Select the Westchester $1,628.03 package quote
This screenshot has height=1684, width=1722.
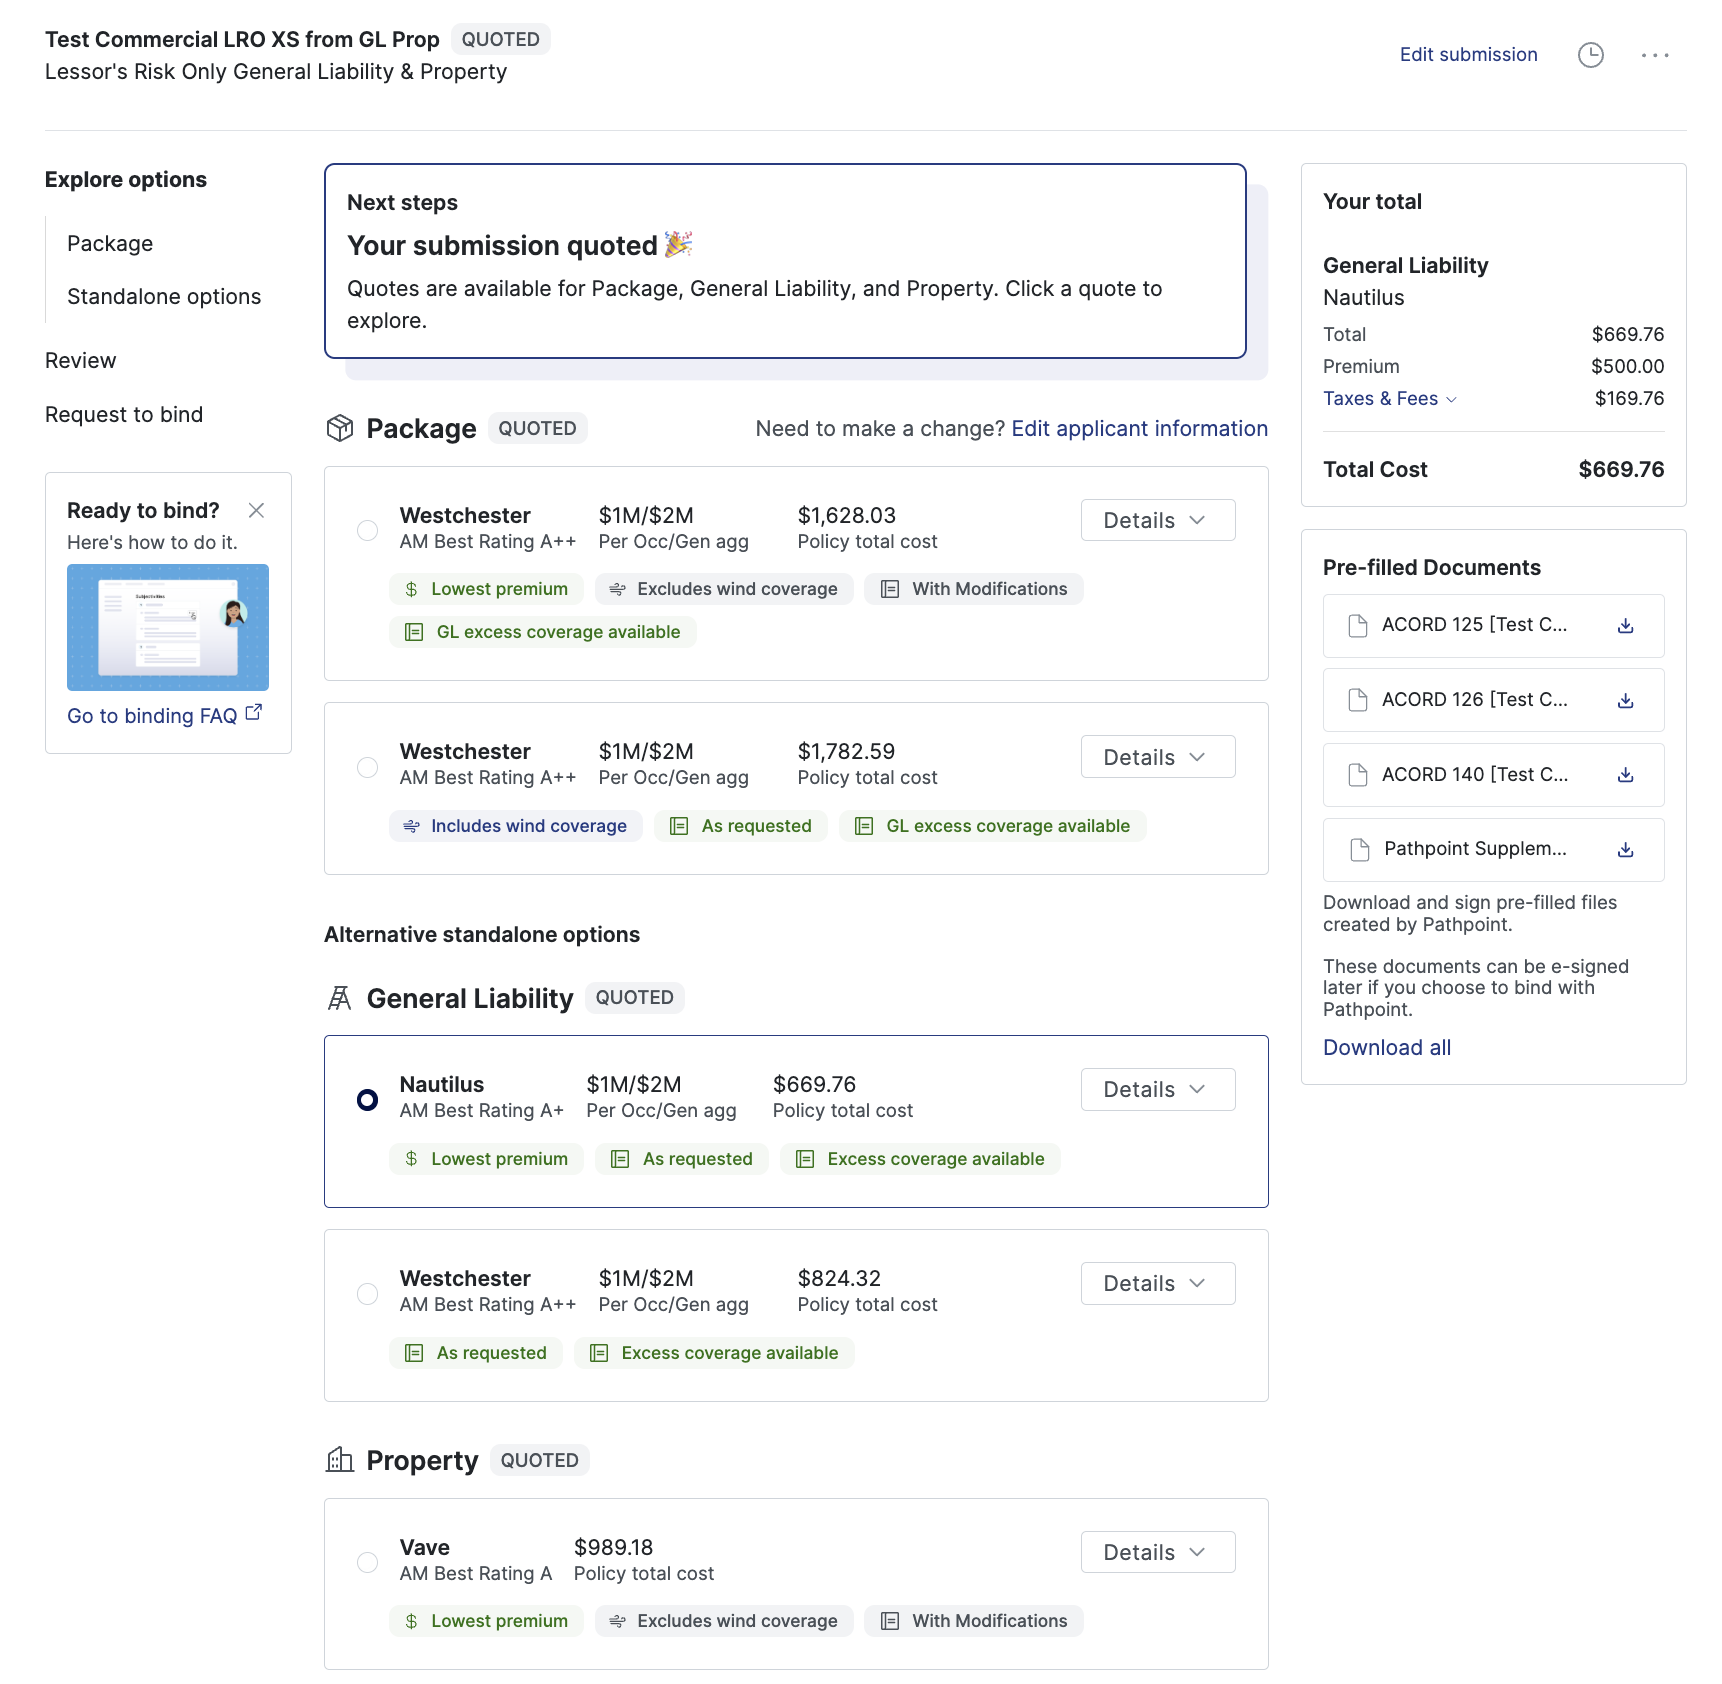(x=368, y=530)
